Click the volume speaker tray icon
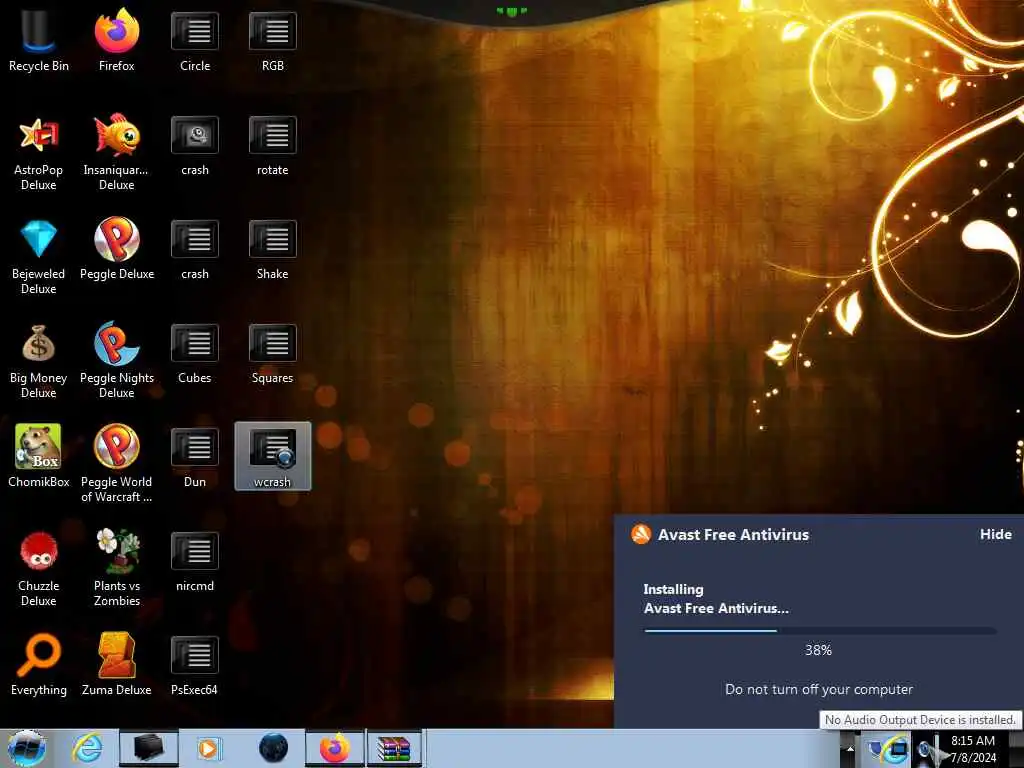Image resolution: width=1024 pixels, height=768 pixels. click(x=926, y=751)
